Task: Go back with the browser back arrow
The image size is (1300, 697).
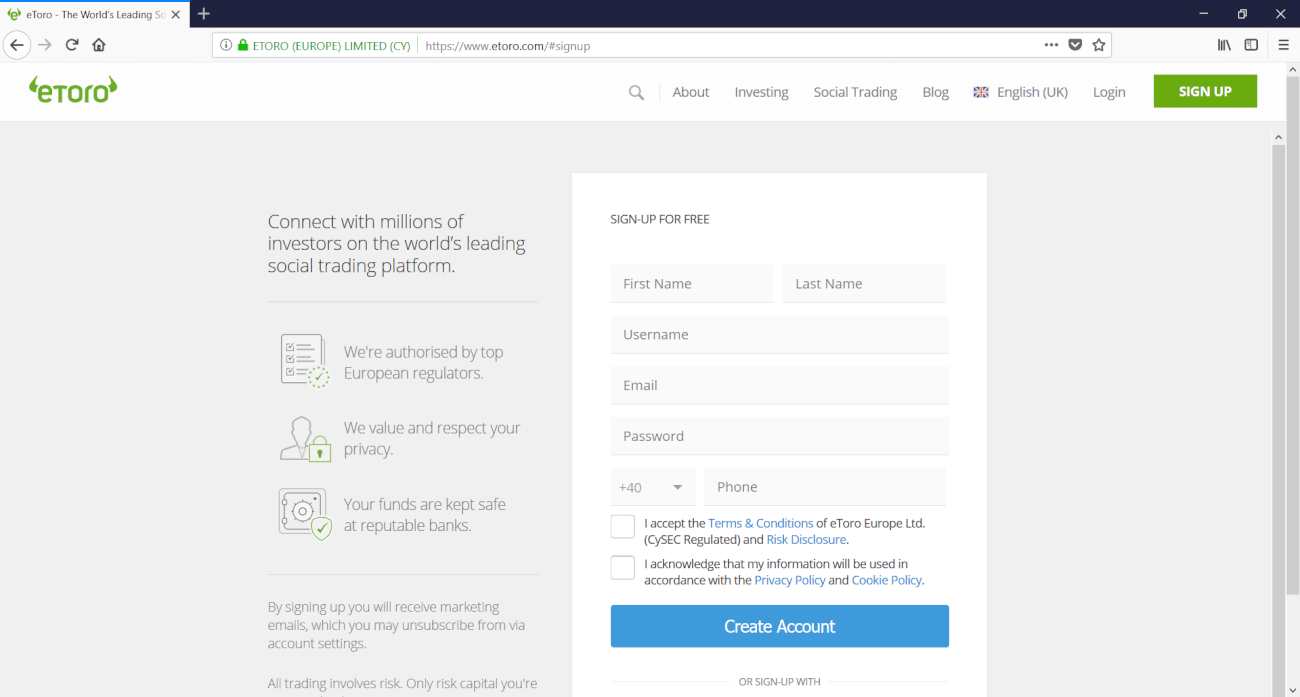Action: 17,45
